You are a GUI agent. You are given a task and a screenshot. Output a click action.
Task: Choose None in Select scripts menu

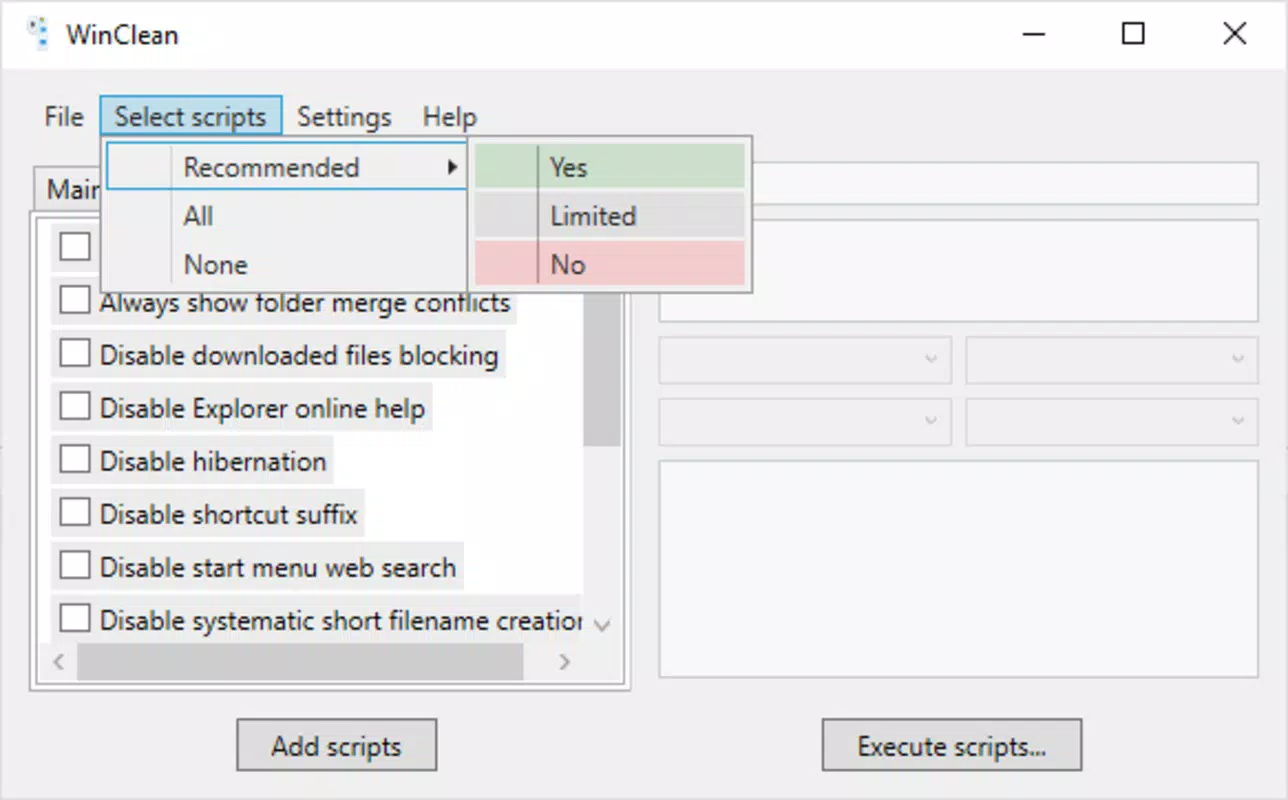[286, 265]
